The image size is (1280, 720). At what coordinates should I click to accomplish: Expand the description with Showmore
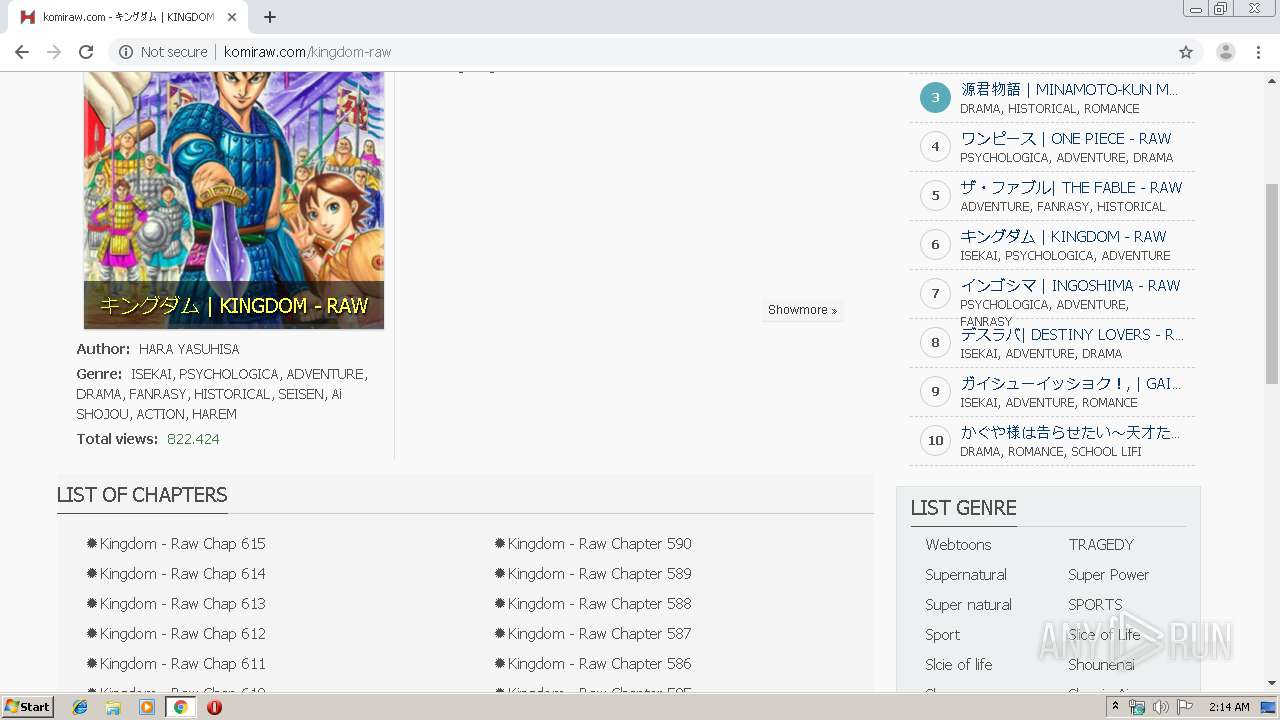[802, 310]
